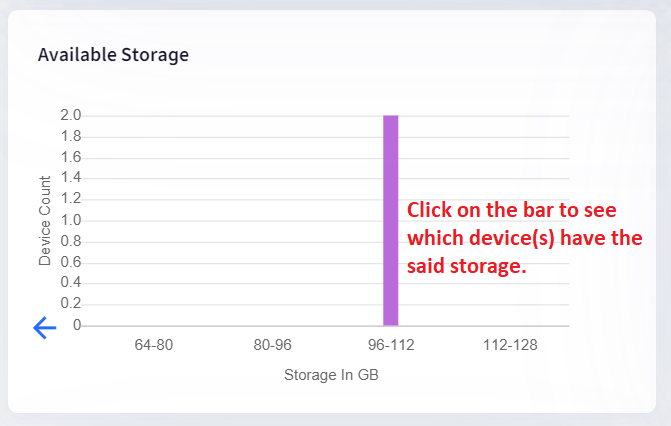Screen dimensions: 671x426
Task: Select the 80-96 axis label
Action: tap(272, 345)
